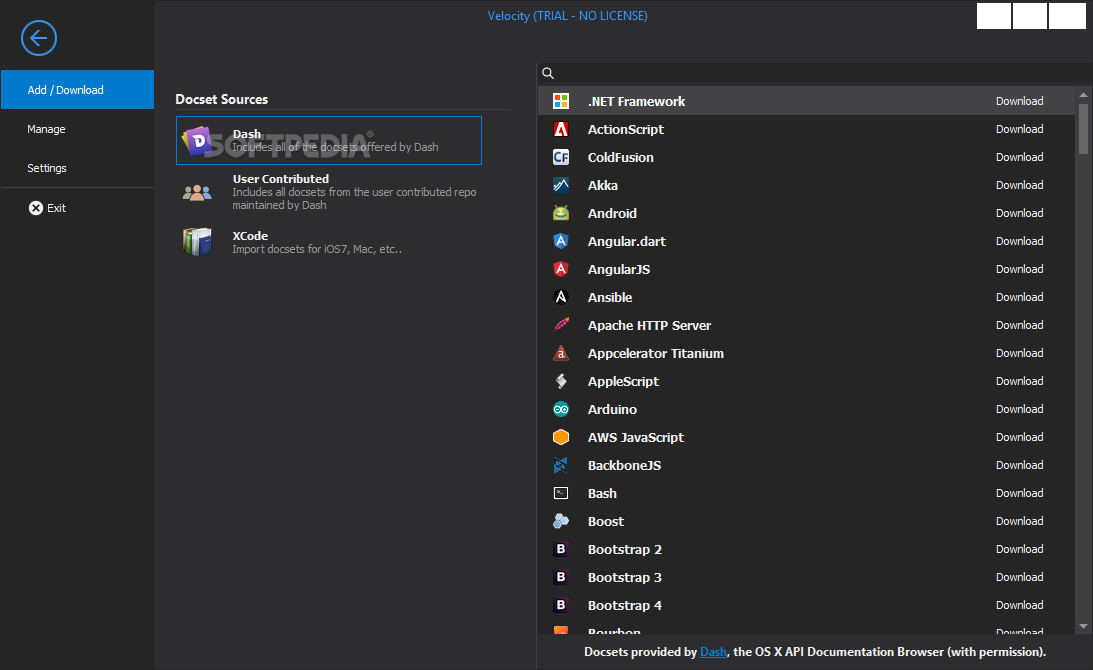
Task: Click the circular back arrow icon
Action: click(38, 38)
